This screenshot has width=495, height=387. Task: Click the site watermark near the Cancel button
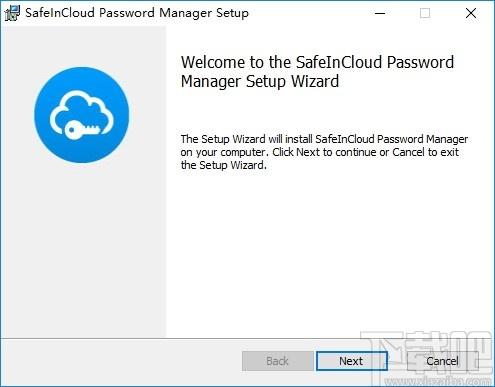pyautogui.click(x=428, y=358)
